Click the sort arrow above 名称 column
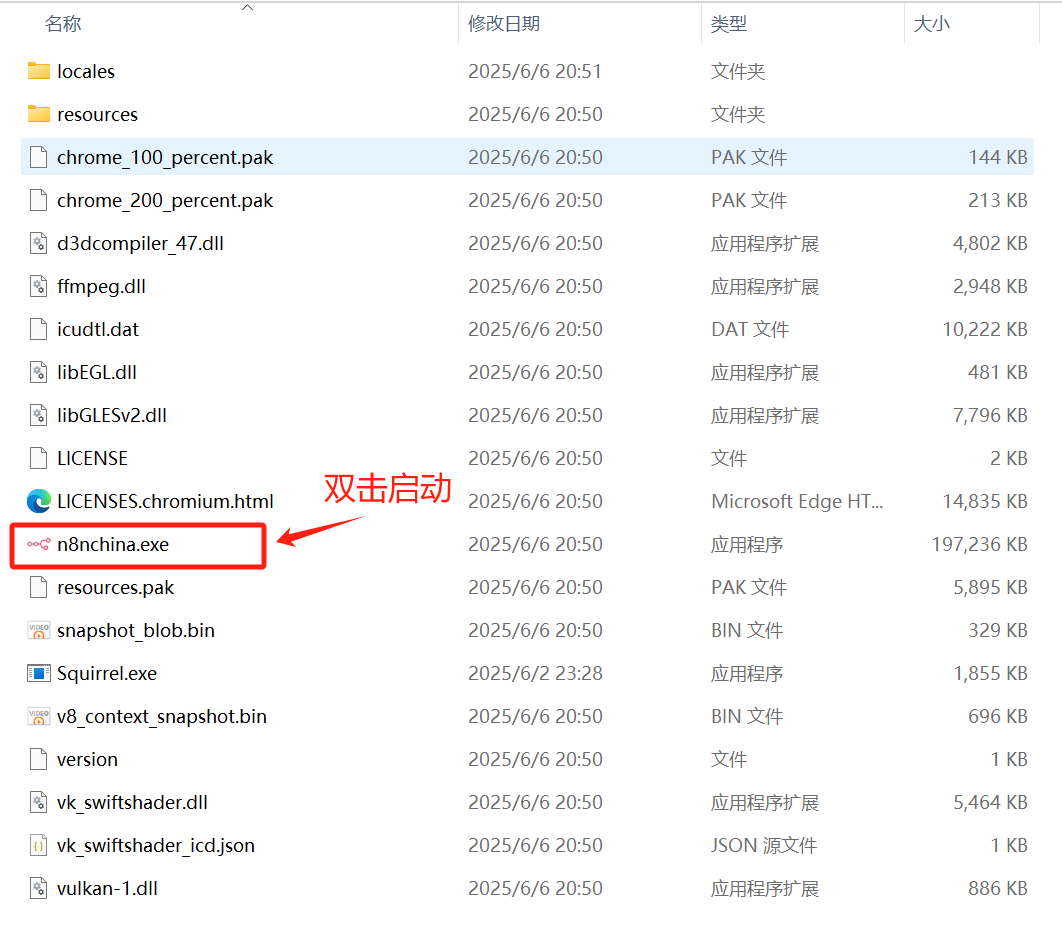This screenshot has height=942, width=1062. 248,7
